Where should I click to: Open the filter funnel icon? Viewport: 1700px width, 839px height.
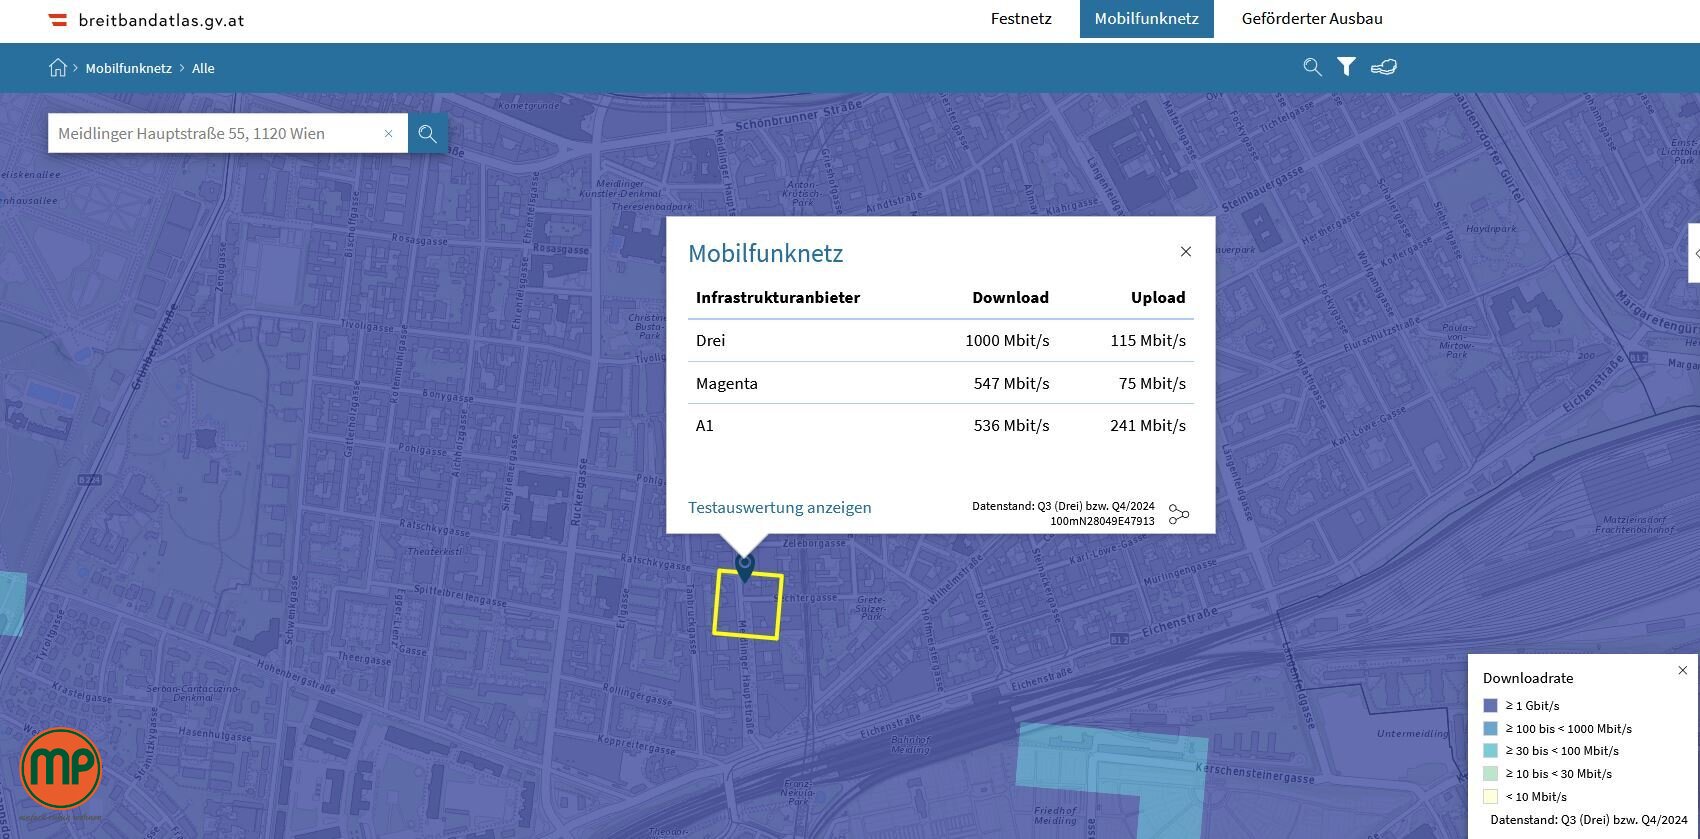(1346, 67)
